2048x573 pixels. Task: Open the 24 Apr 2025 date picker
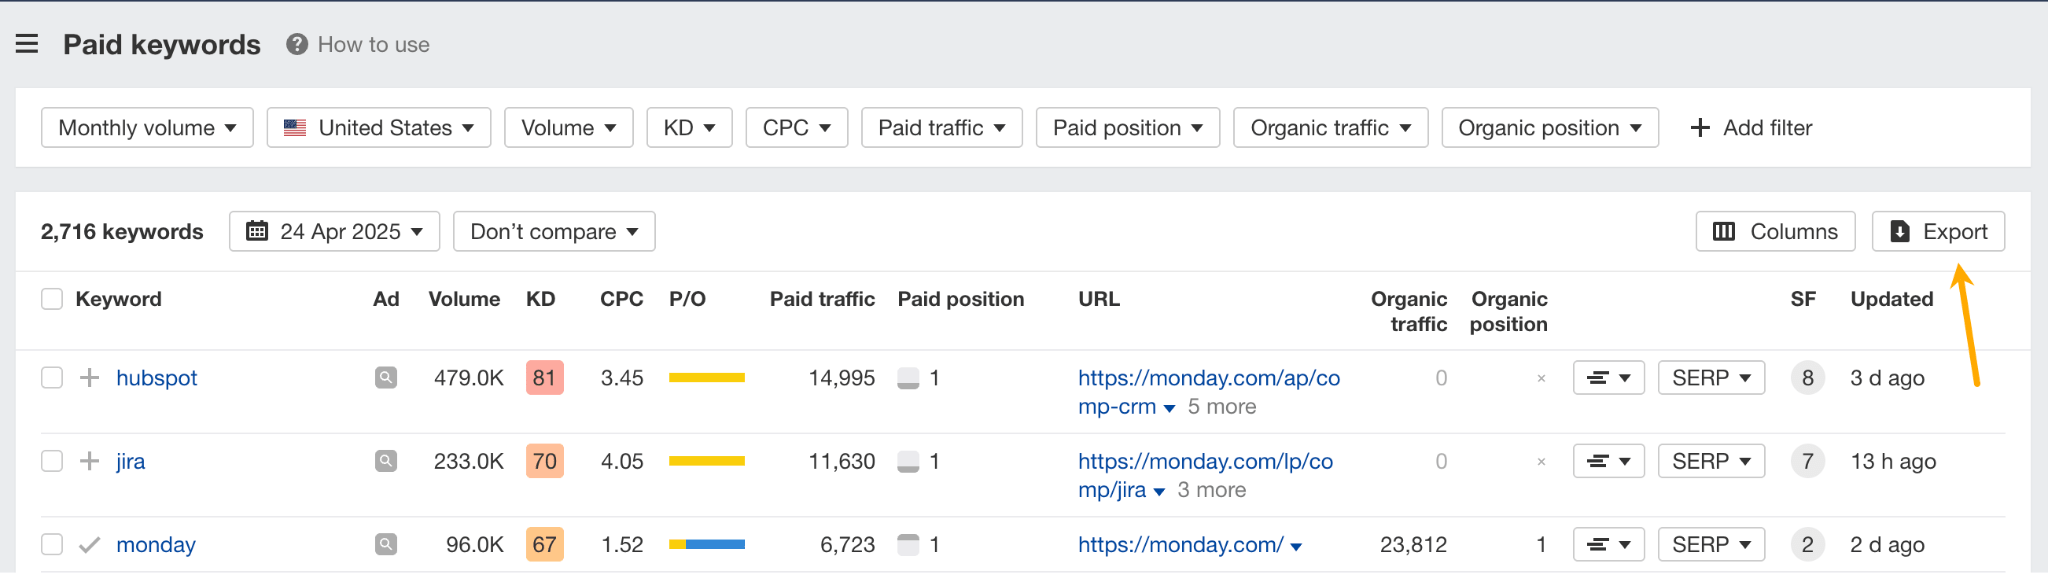335,231
